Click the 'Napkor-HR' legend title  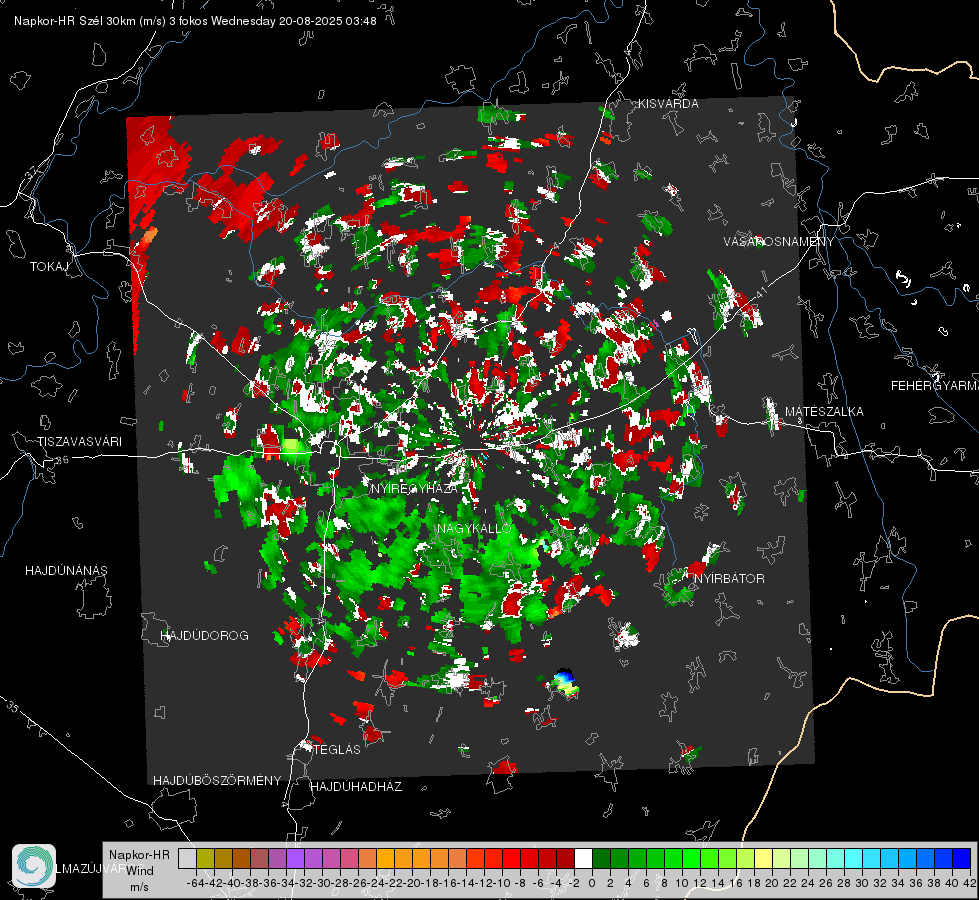click(x=139, y=854)
